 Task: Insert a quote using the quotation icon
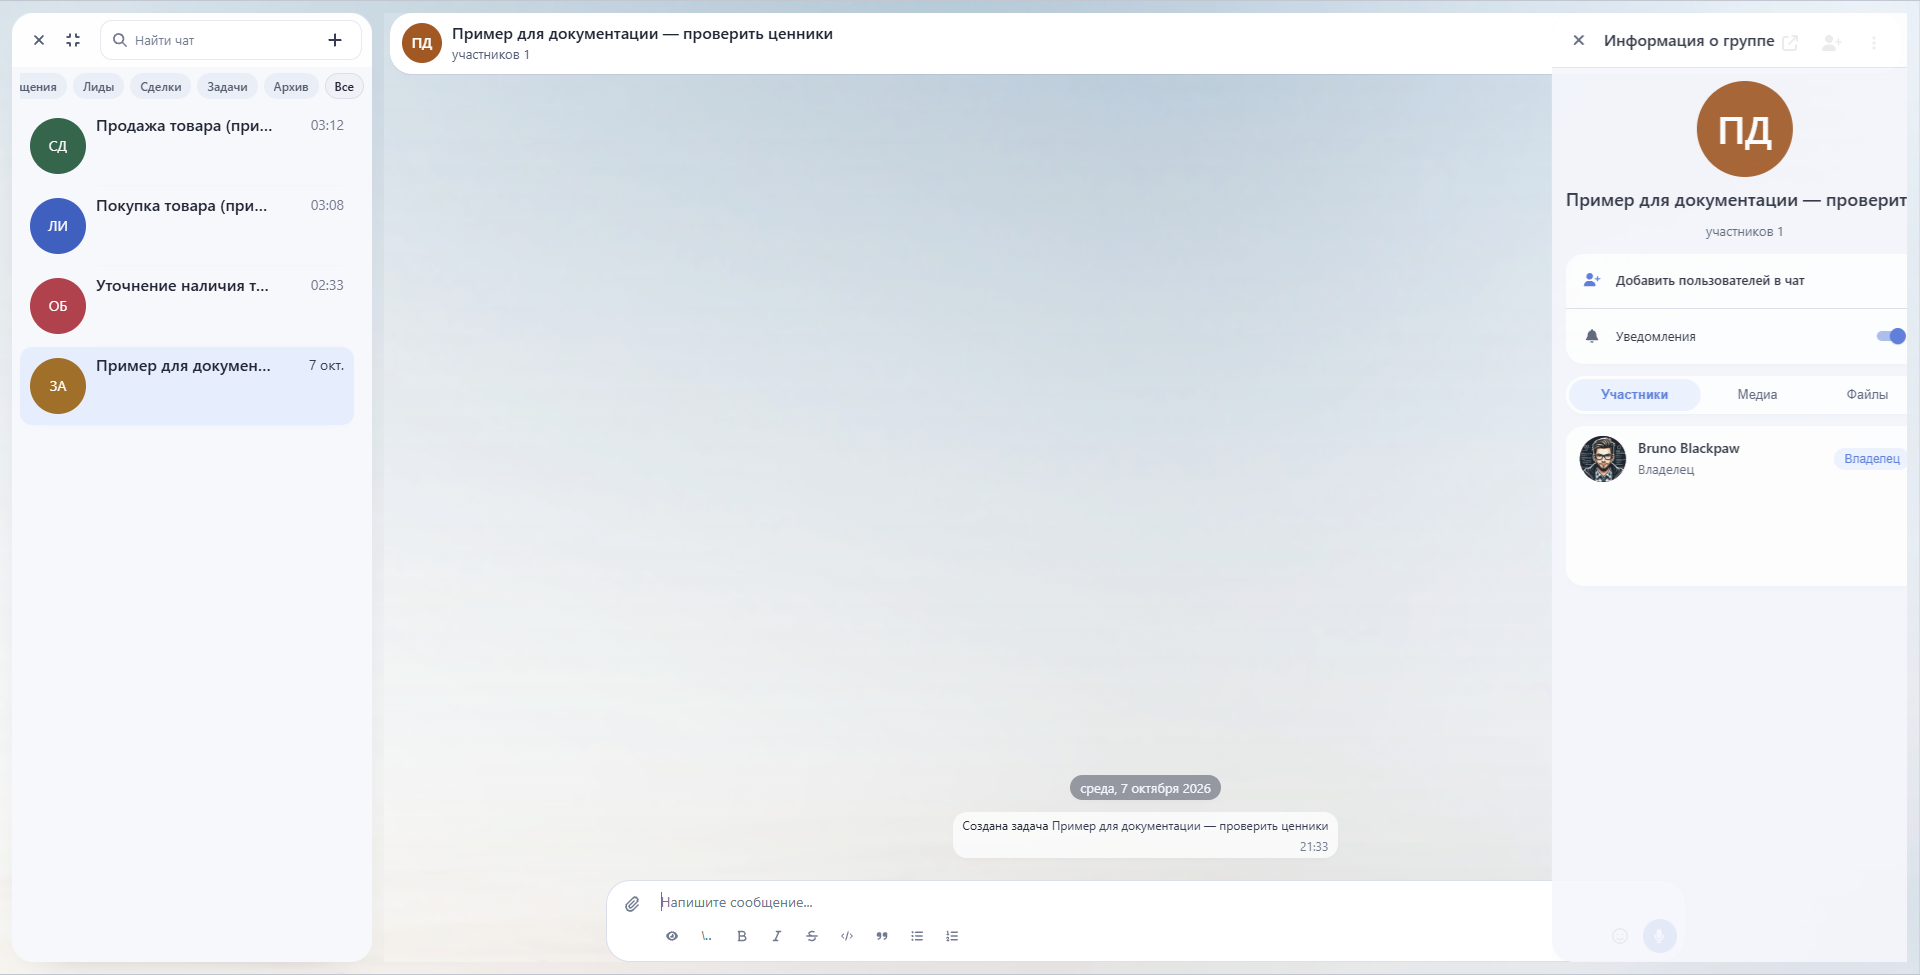pos(882,936)
